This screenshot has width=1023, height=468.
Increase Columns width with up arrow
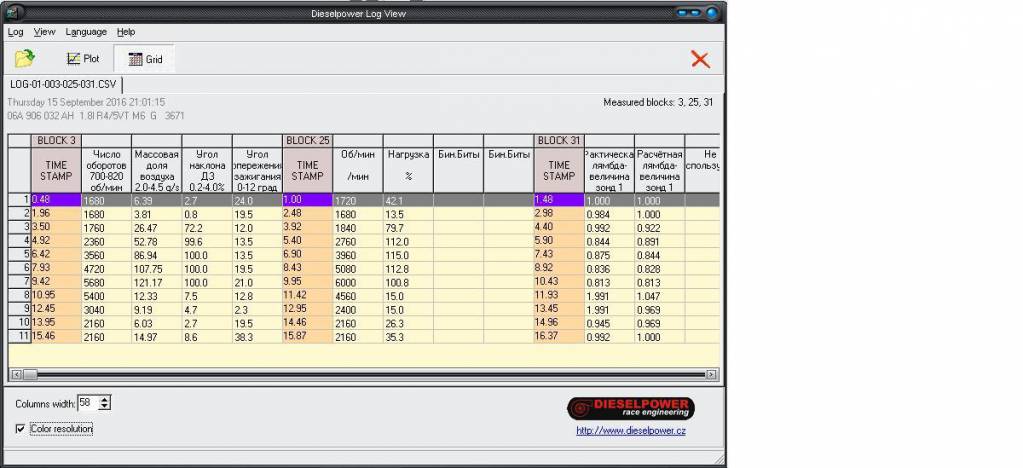[105, 398]
